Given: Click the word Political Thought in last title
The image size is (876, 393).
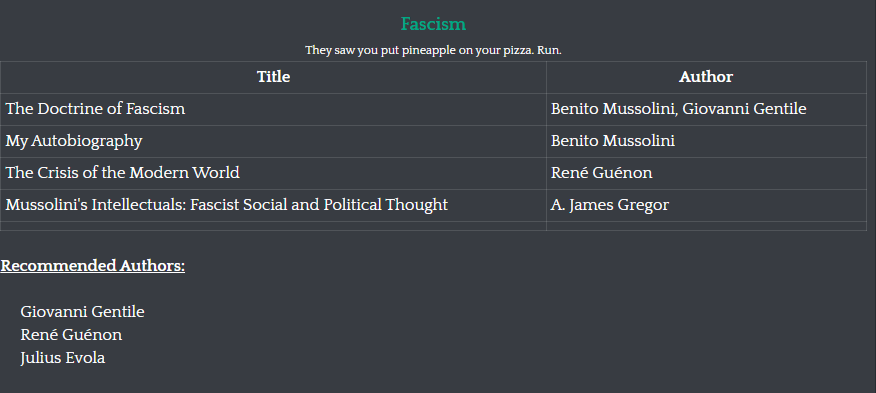Looking at the screenshot, I should pyautogui.click(x=385, y=205).
